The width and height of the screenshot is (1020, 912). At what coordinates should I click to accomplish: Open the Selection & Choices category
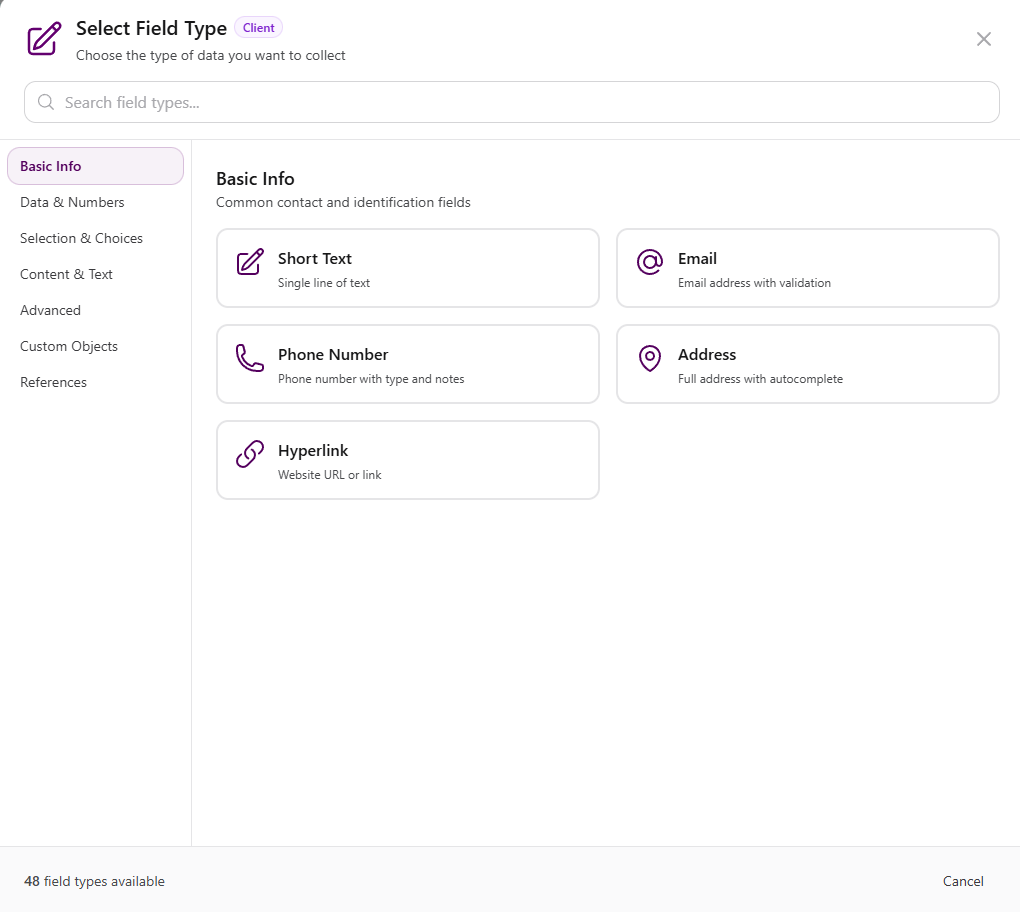96,238
